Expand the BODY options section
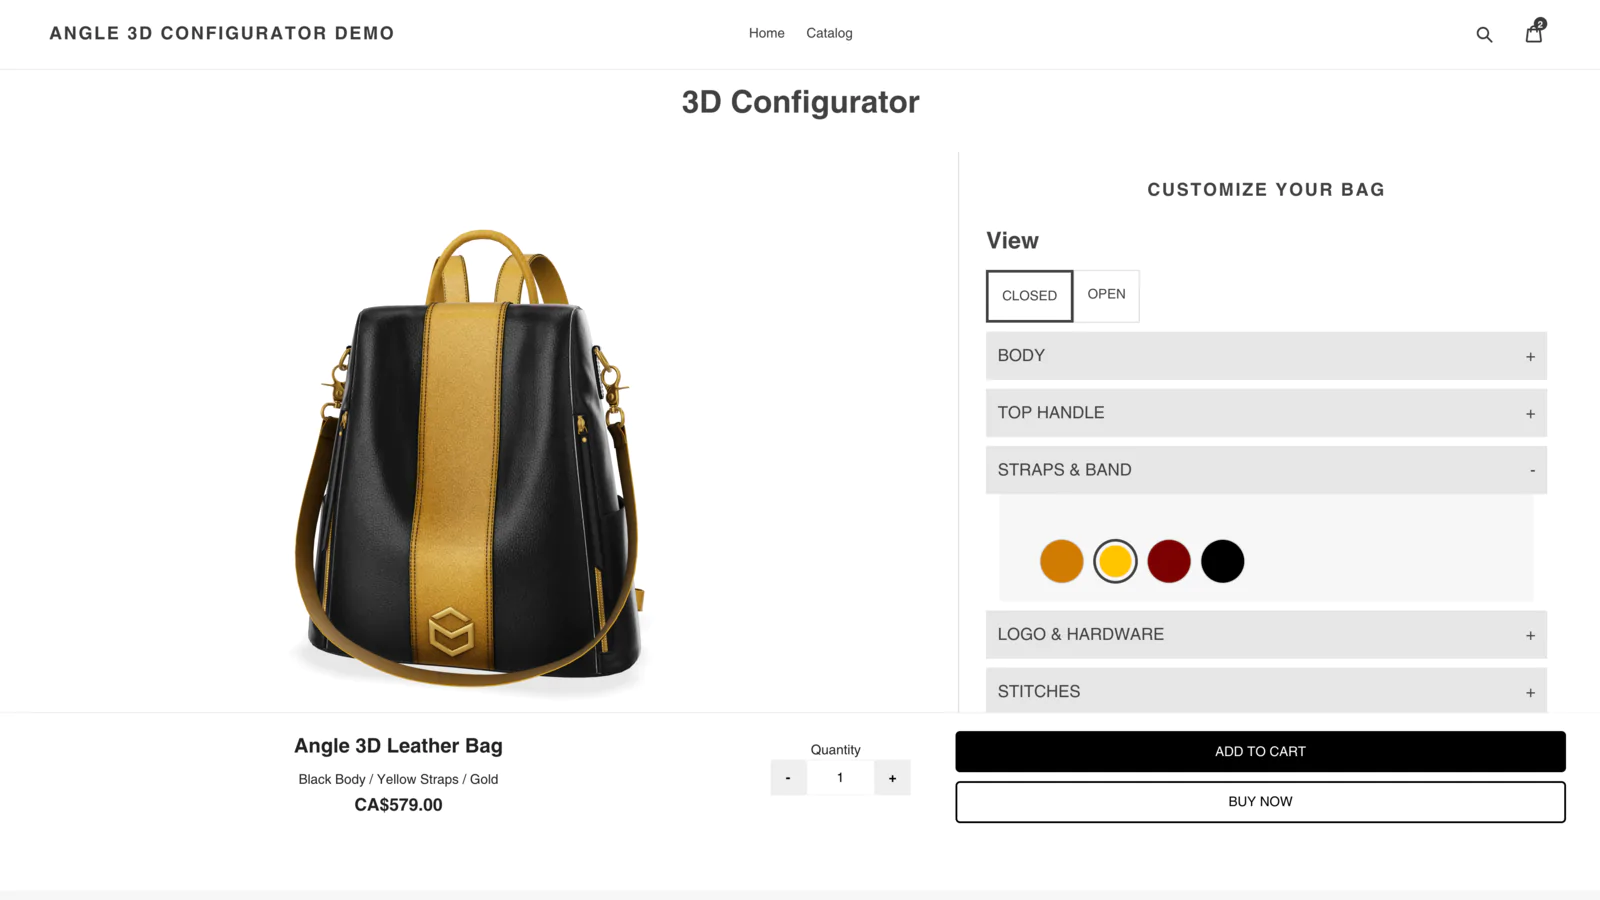This screenshot has width=1600, height=900. (1266, 356)
